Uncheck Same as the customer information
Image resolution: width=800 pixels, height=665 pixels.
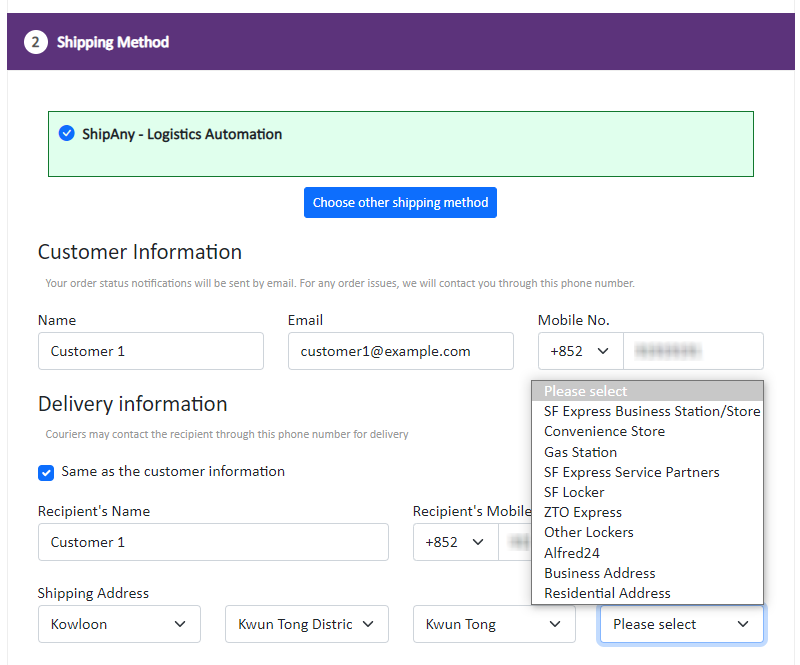pos(46,473)
